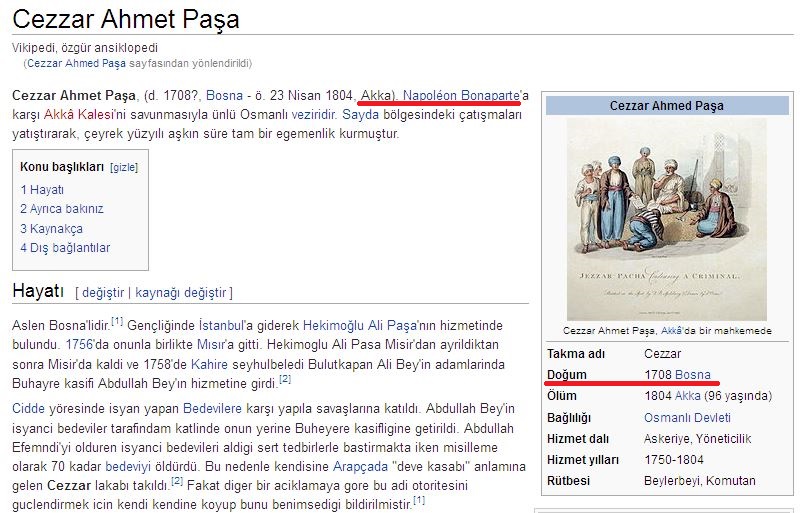Open the İstanbul link
Viewport: 809px width, 513px height.
click(221, 326)
